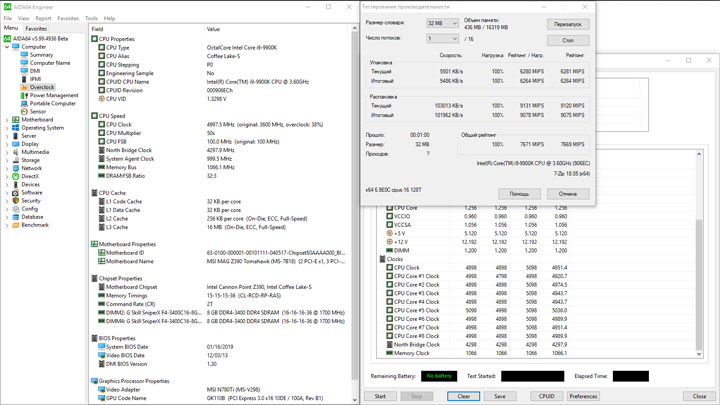Click the Перезапуск restart button
The height and width of the screenshot is (405, 720).
click(568, 24)
